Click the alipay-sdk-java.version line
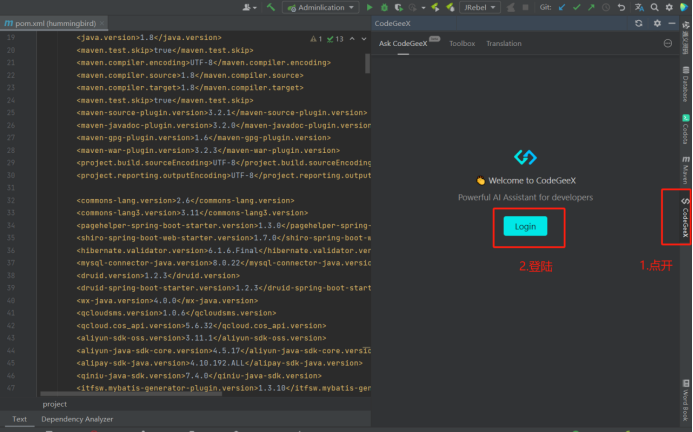 coord(220,363)
